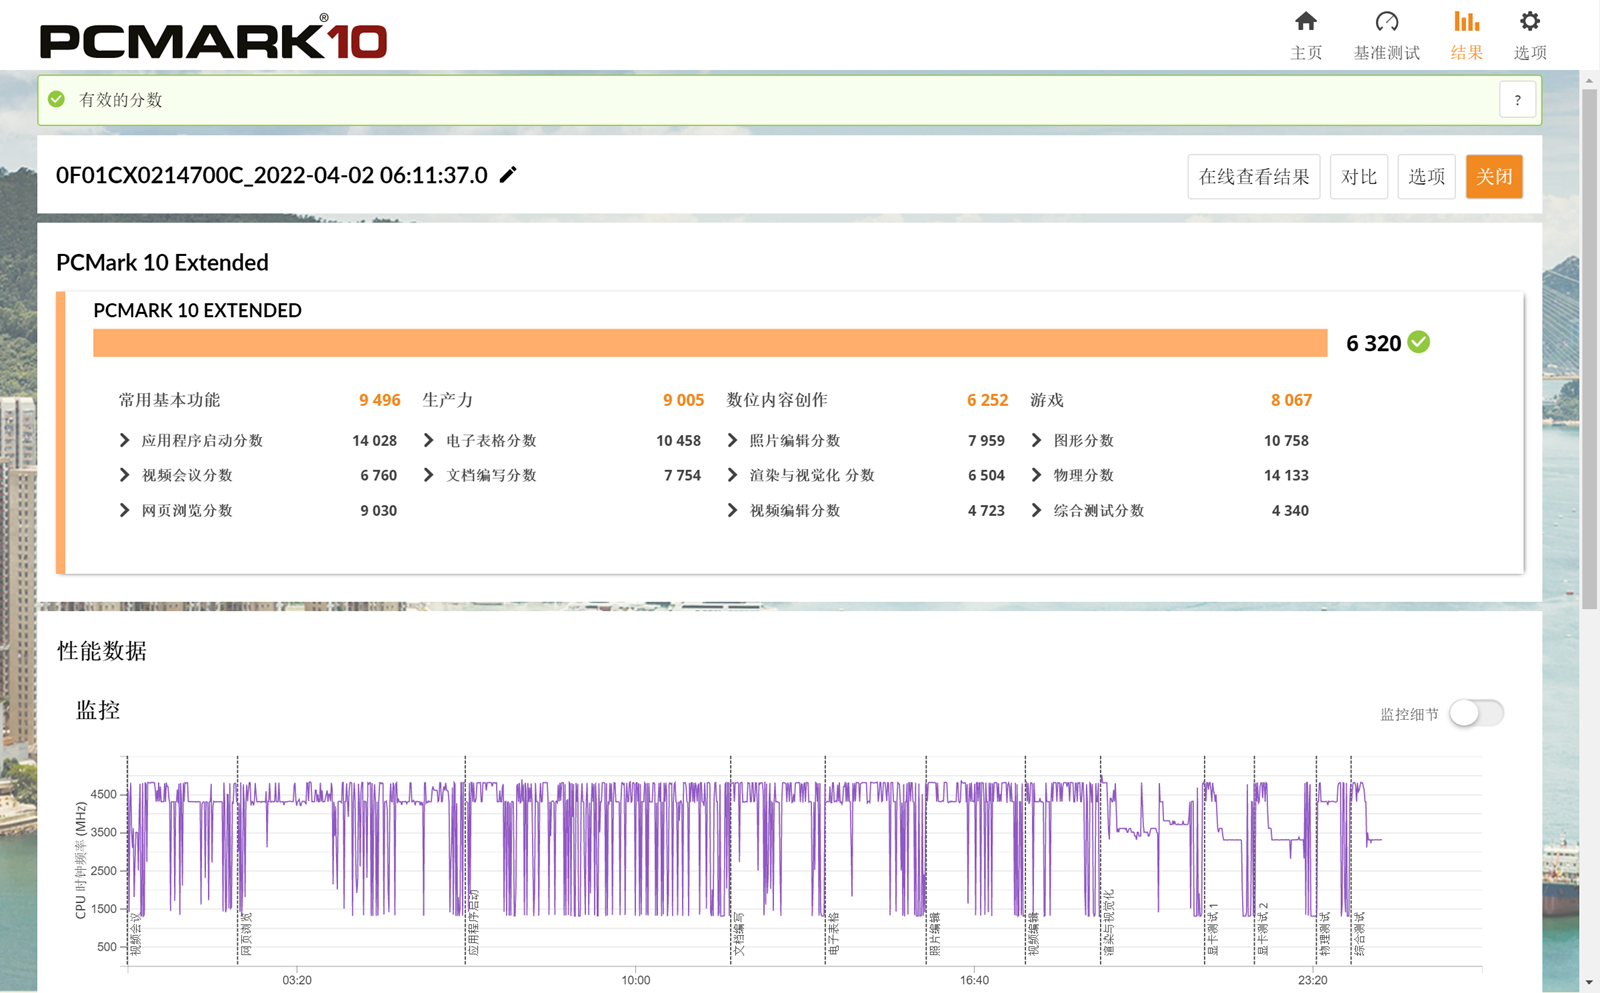Viewport: 1600px width, 993px height.
Task: Click the 对比 compare button
Action: coord(1358,177)
